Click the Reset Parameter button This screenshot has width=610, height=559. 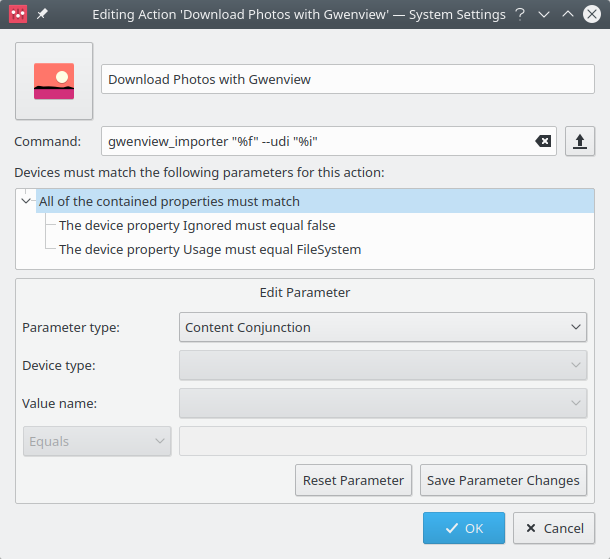(x=354, y=480)
